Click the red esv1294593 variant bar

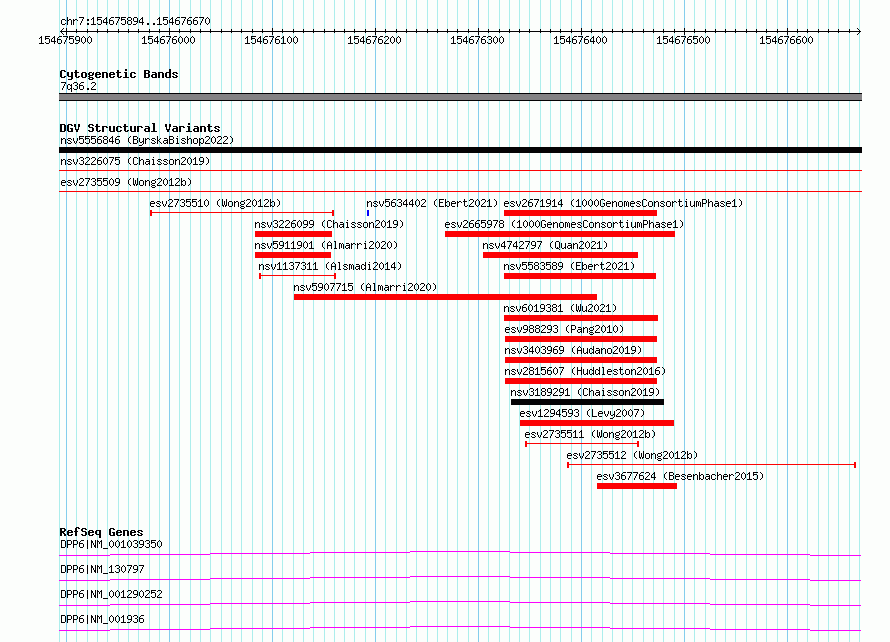point(597,423)
